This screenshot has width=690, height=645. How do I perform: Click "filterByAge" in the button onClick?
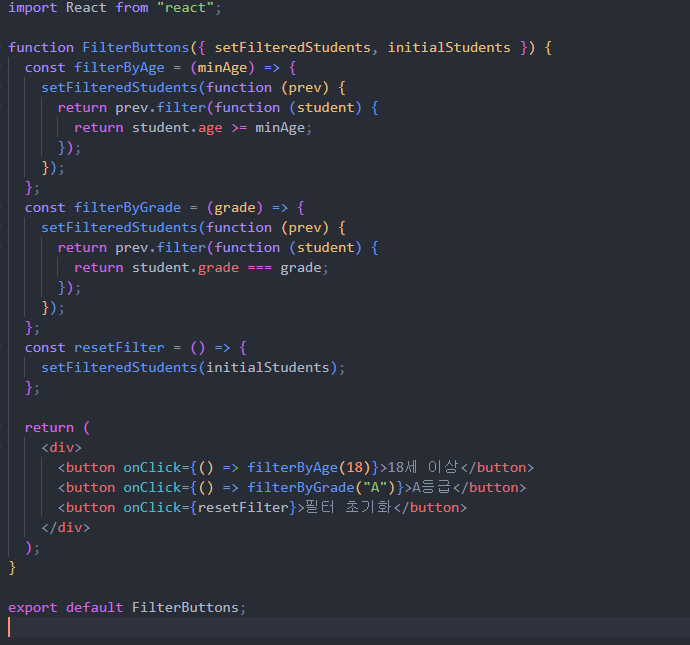[292, 467]
